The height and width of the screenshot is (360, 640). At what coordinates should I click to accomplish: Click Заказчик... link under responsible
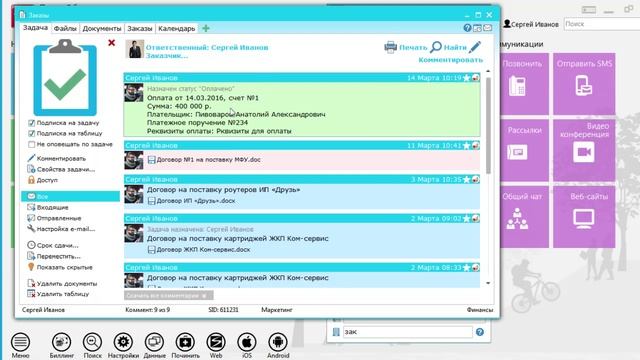click(167, 56)
